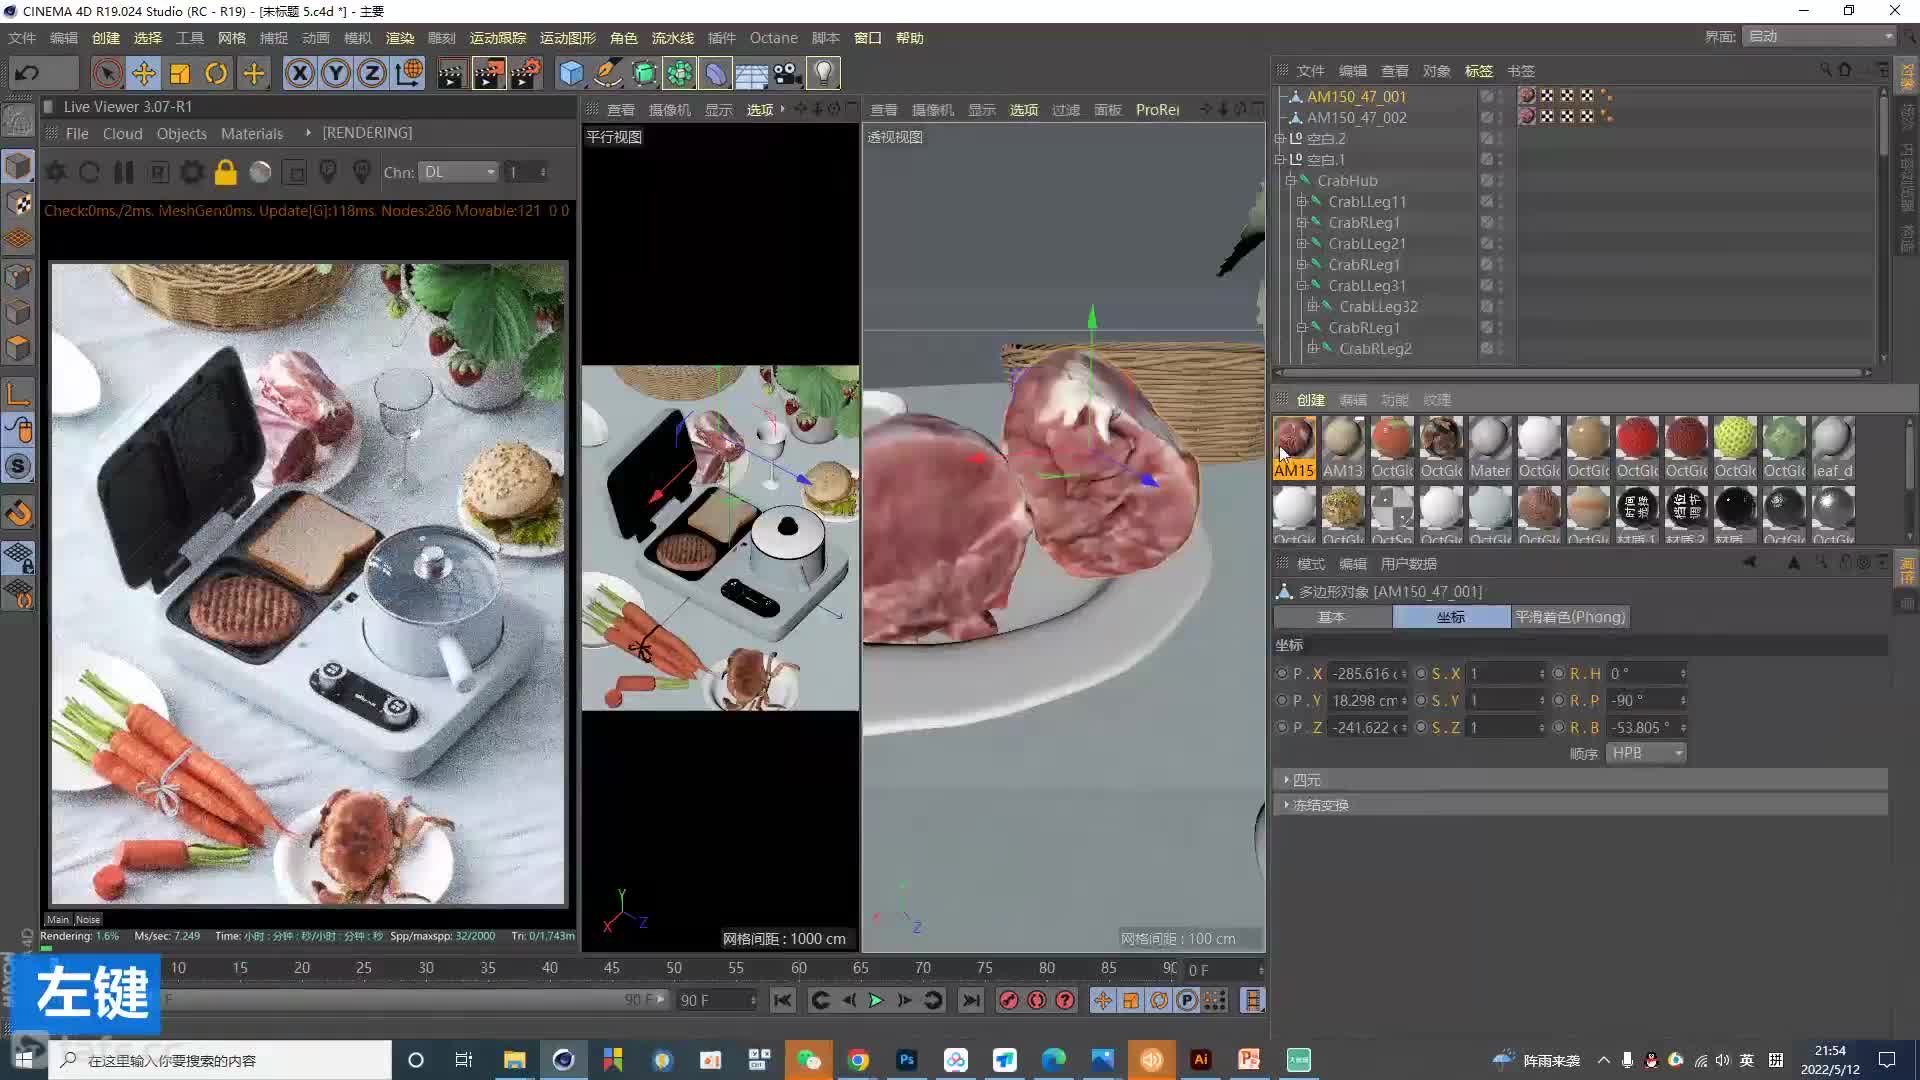Select AM150_47_001 in object tree
Screen dimensions: 1920x1080
[1356, 96]
